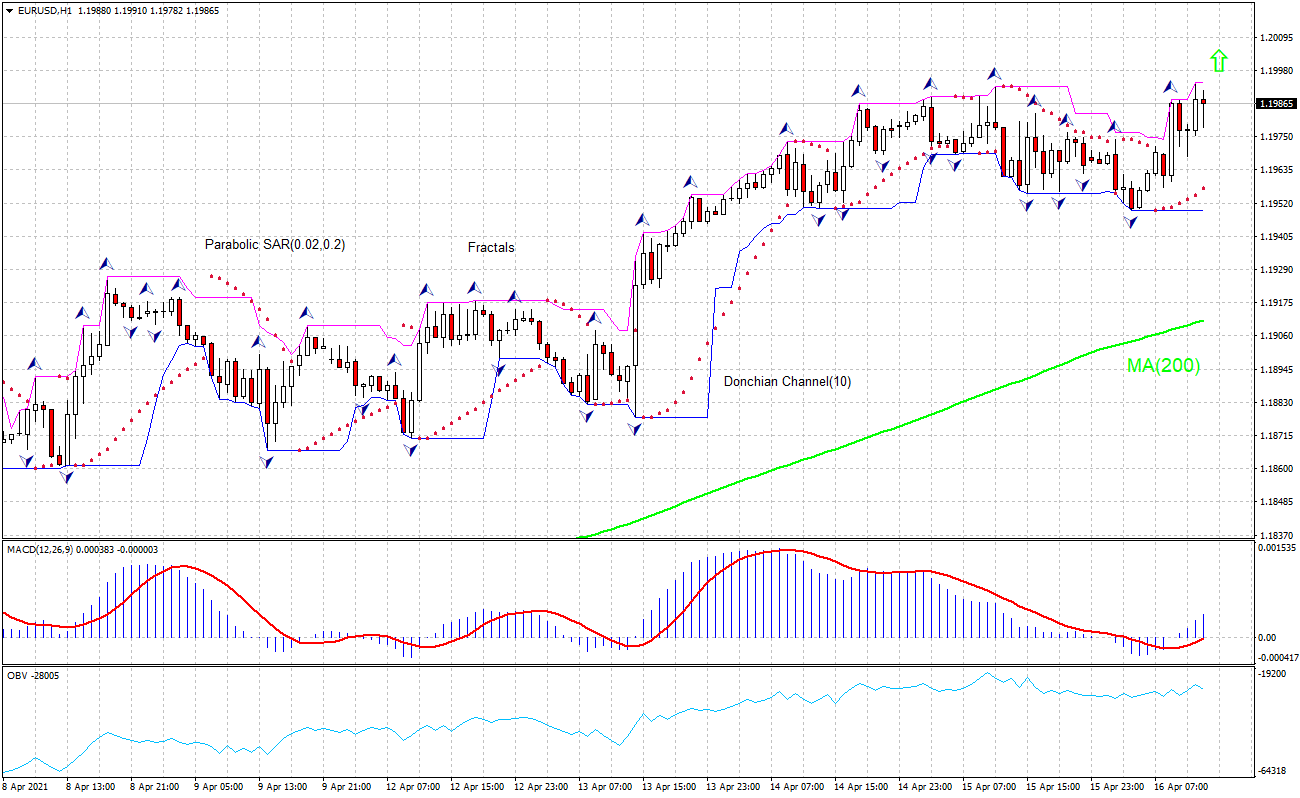Click the 14 Apr 15:00 time label
This screenshot has width=1300, height=798.
coord(860,786)
